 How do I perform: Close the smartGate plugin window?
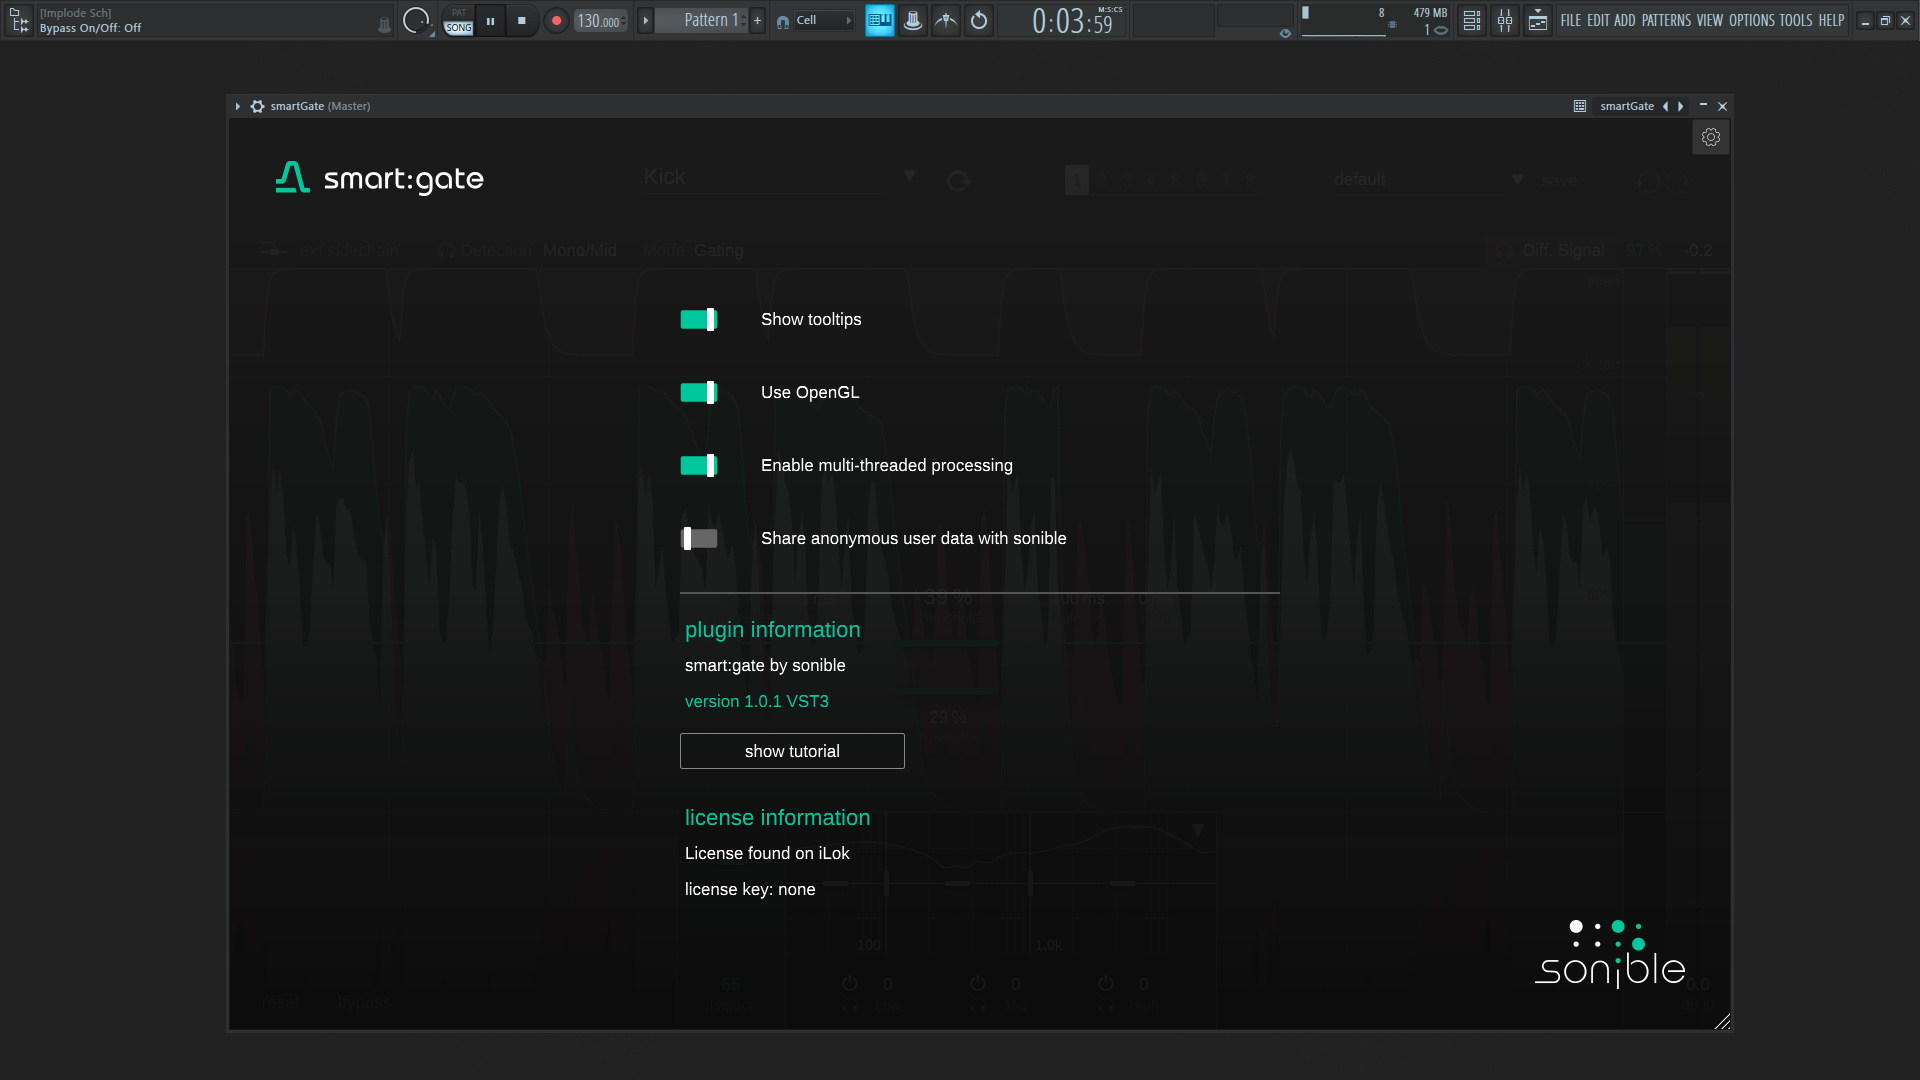(x=1722, y=106)
